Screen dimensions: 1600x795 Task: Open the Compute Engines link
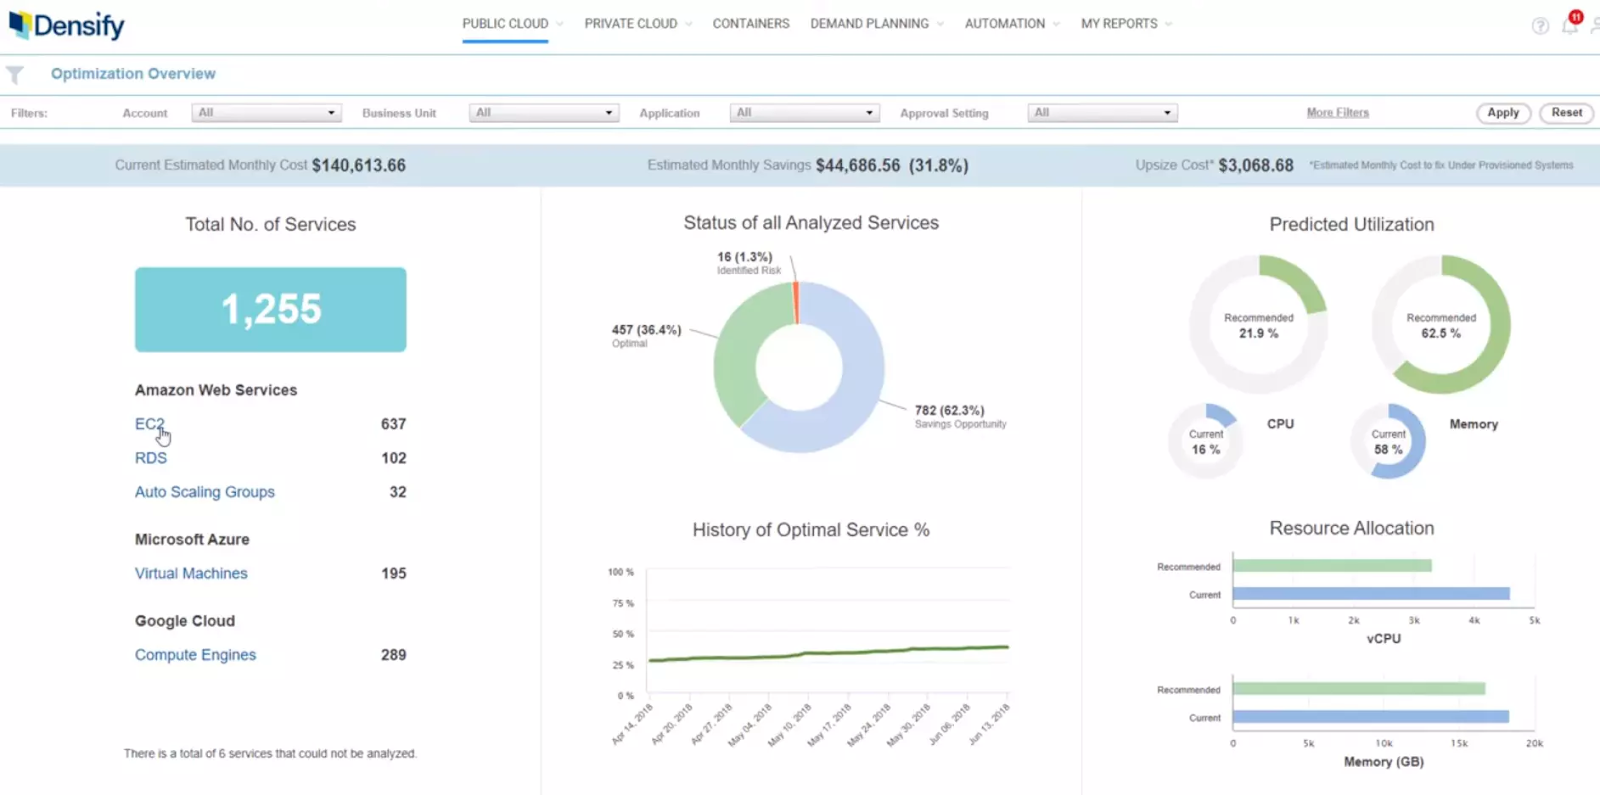(x=195, y=655)
